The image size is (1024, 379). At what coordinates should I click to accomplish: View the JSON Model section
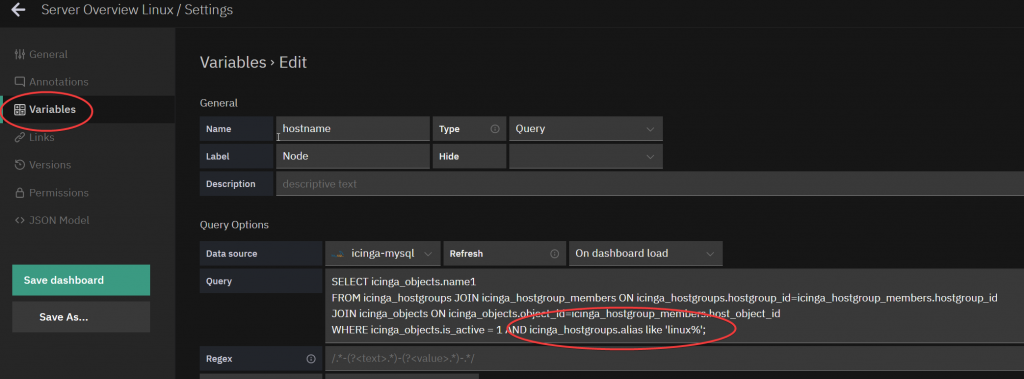pyautogui.click(x=52, y=220)
